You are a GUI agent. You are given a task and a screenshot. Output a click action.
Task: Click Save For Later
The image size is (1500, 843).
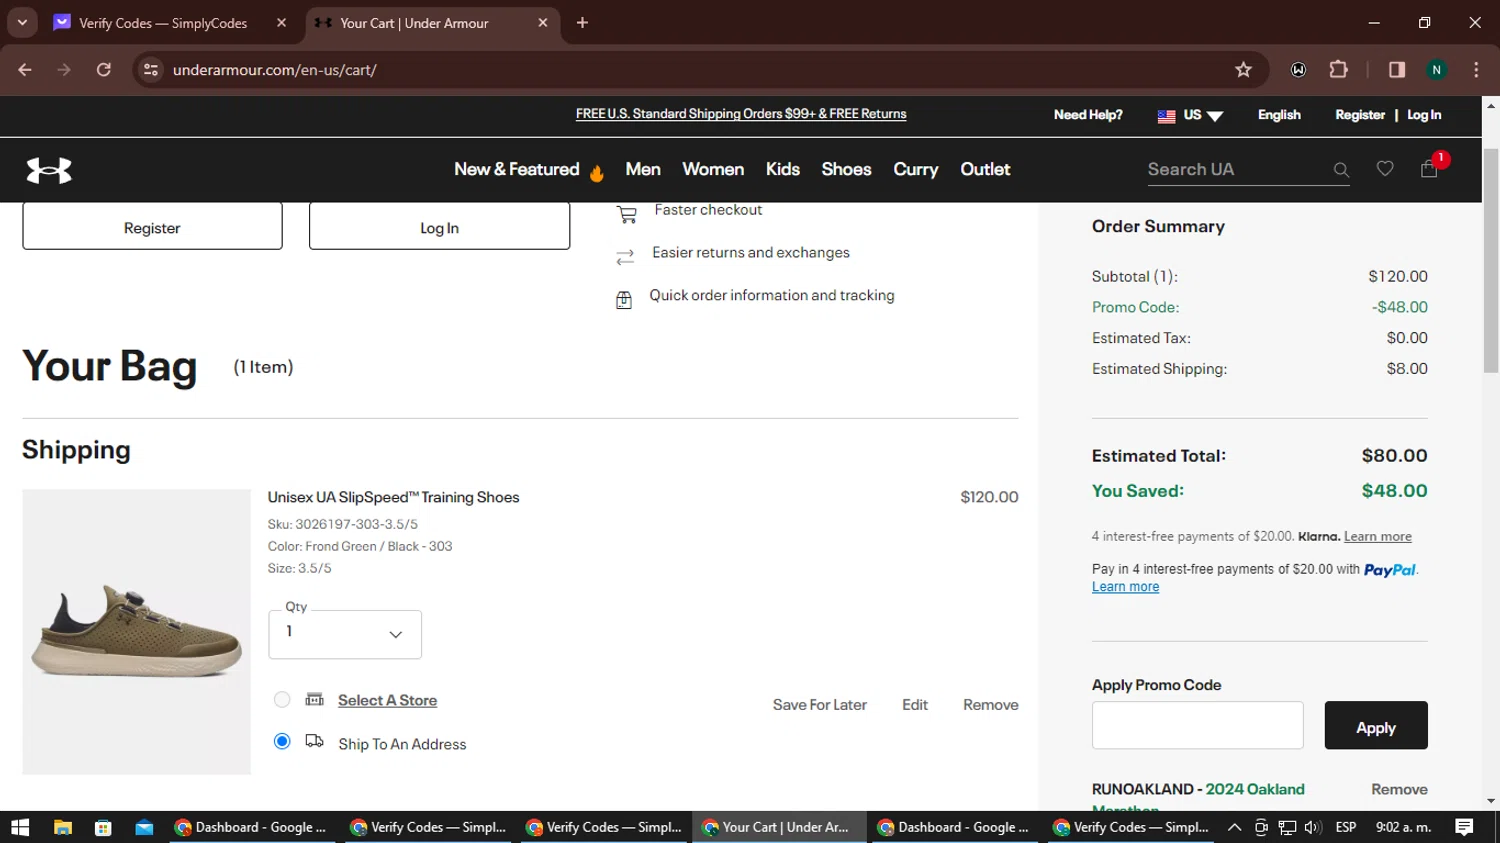point(819,705)
